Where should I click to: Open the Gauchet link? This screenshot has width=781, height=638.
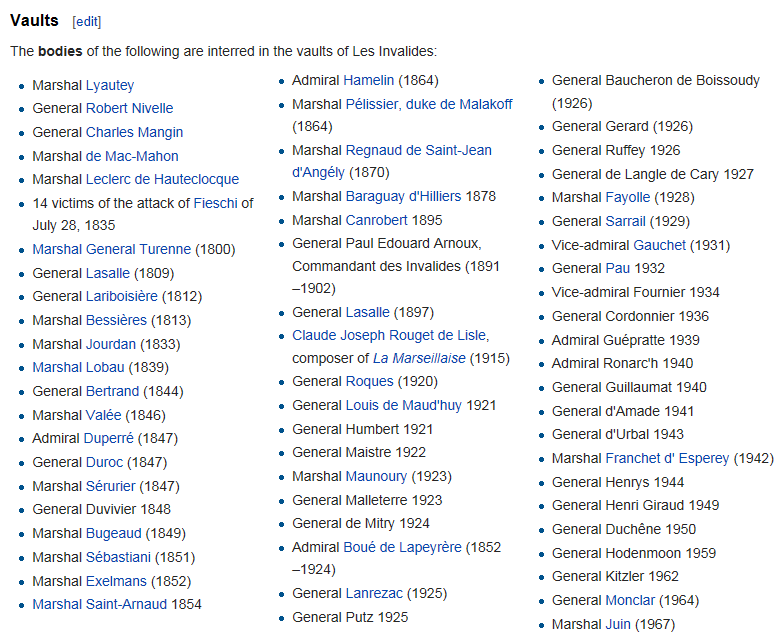[x=660, y=245]
